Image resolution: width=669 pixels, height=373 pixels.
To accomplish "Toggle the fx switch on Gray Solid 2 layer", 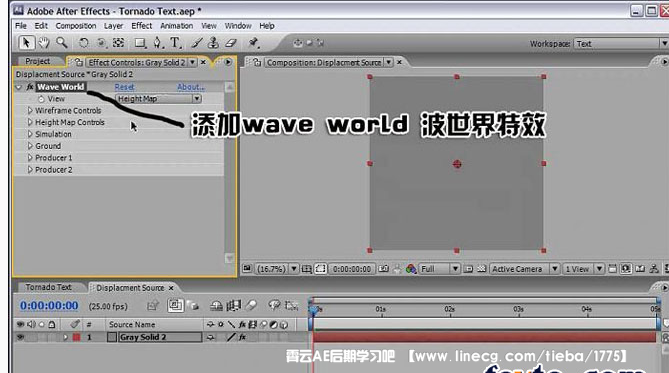I will [x=242, y=337].
